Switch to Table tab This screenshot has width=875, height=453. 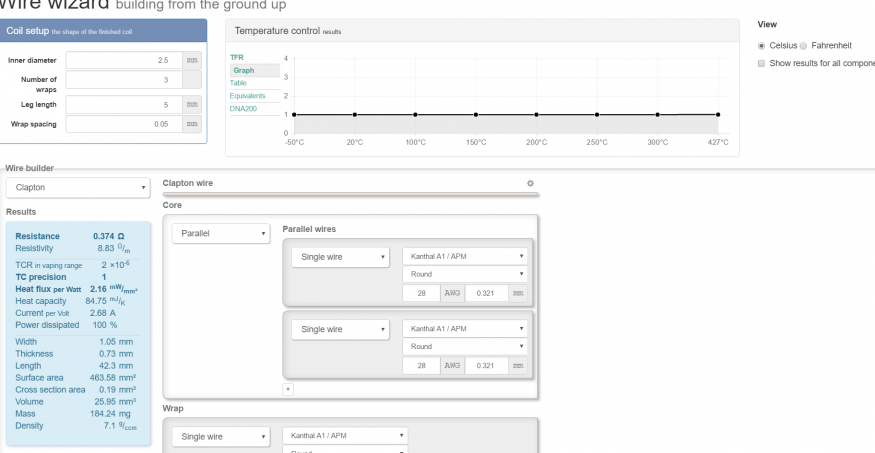pos(238,83)
